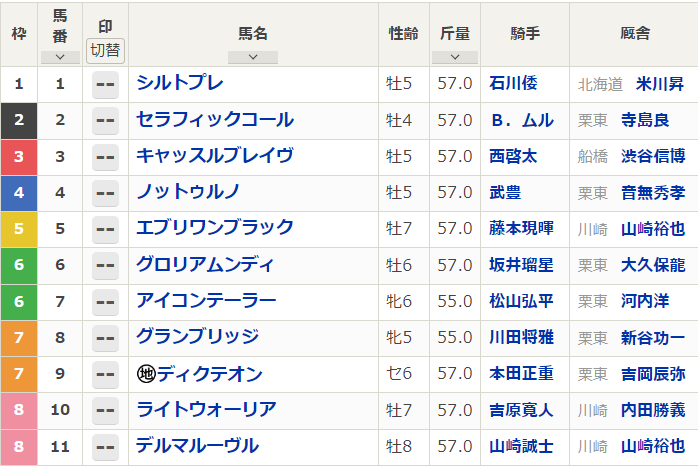This screenshot has width=698, height=467.
Task: Click the red frame 3 color cell
Action: tap(19, 157)
